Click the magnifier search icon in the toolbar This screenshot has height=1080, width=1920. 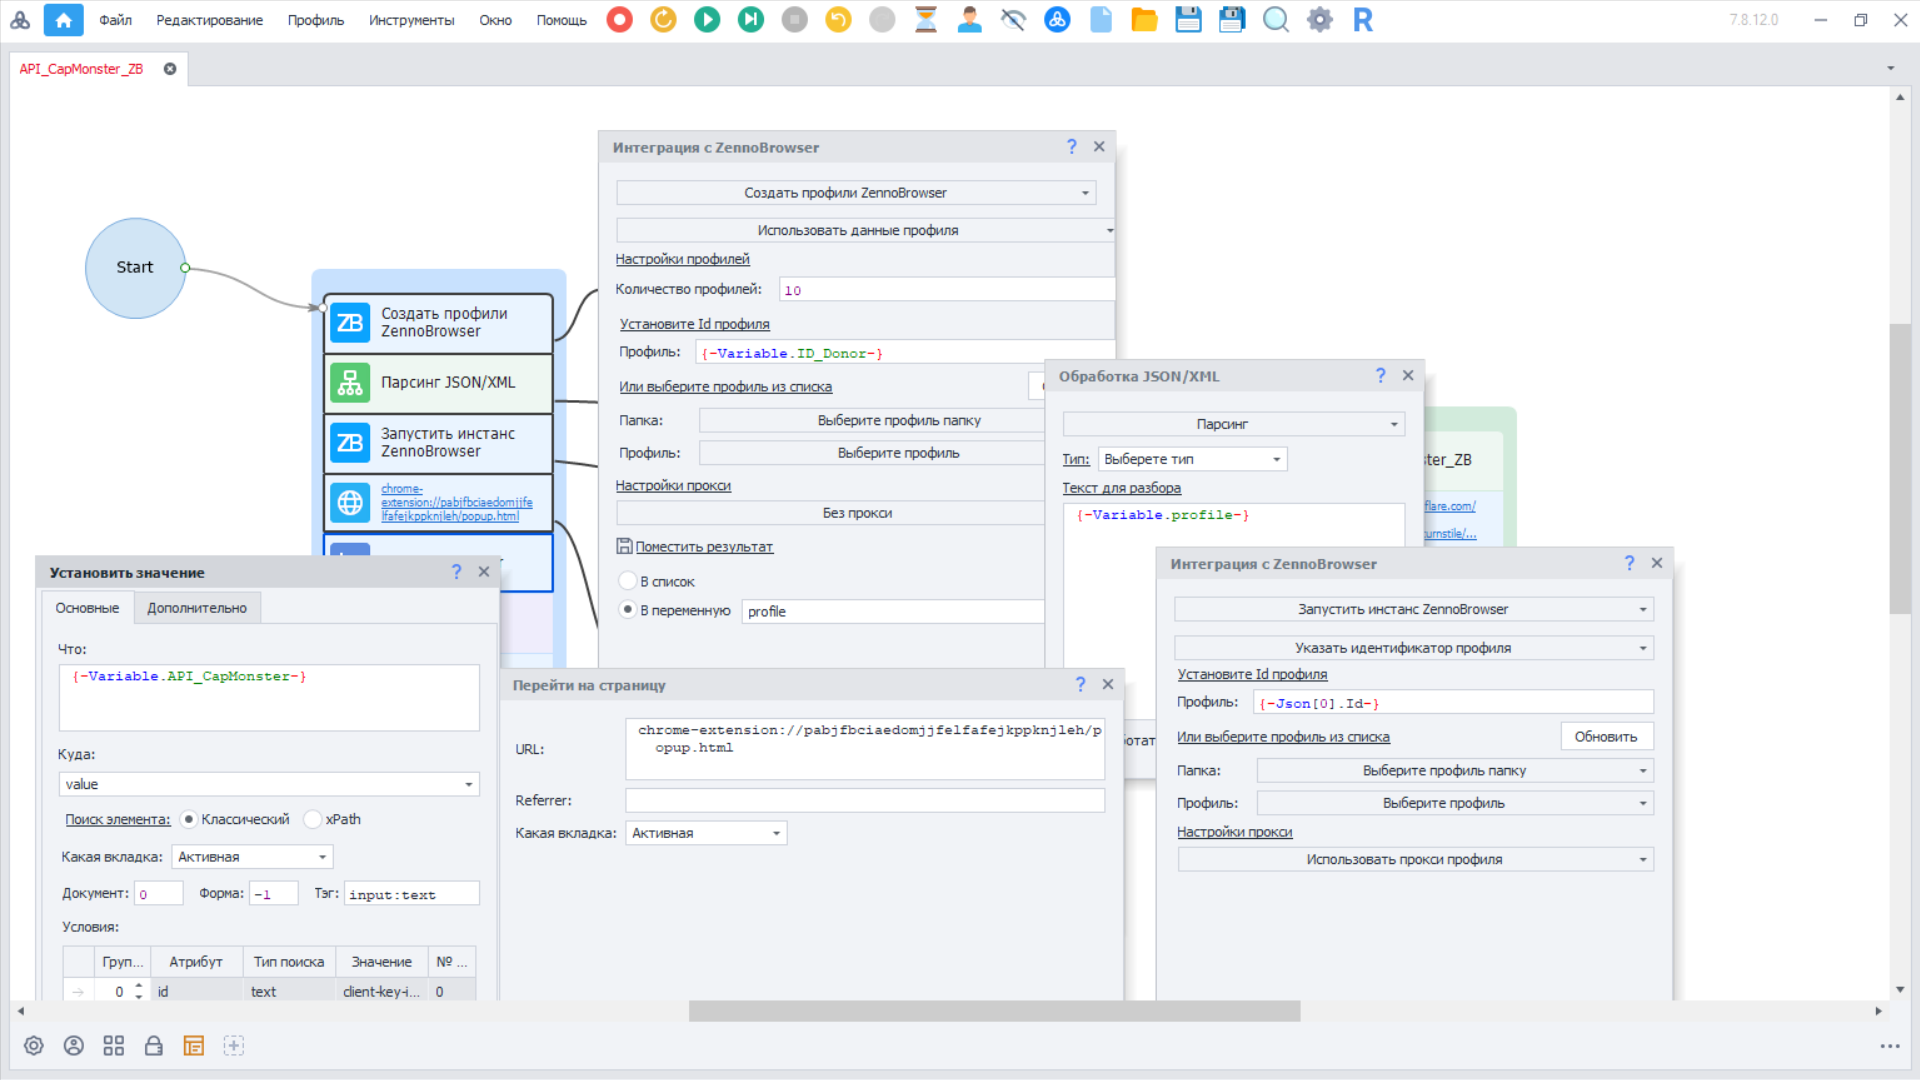click(1275, 20)
